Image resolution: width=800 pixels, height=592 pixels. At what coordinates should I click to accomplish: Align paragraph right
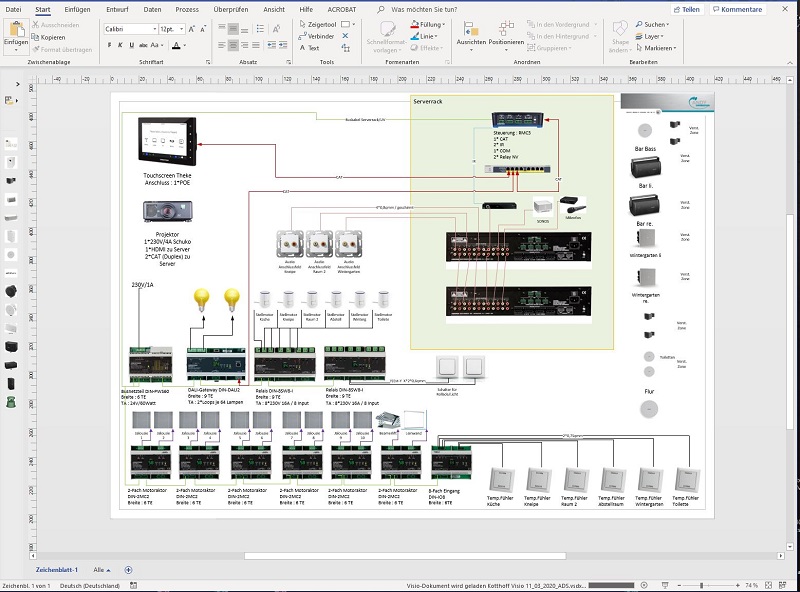[x=244, y=45]
